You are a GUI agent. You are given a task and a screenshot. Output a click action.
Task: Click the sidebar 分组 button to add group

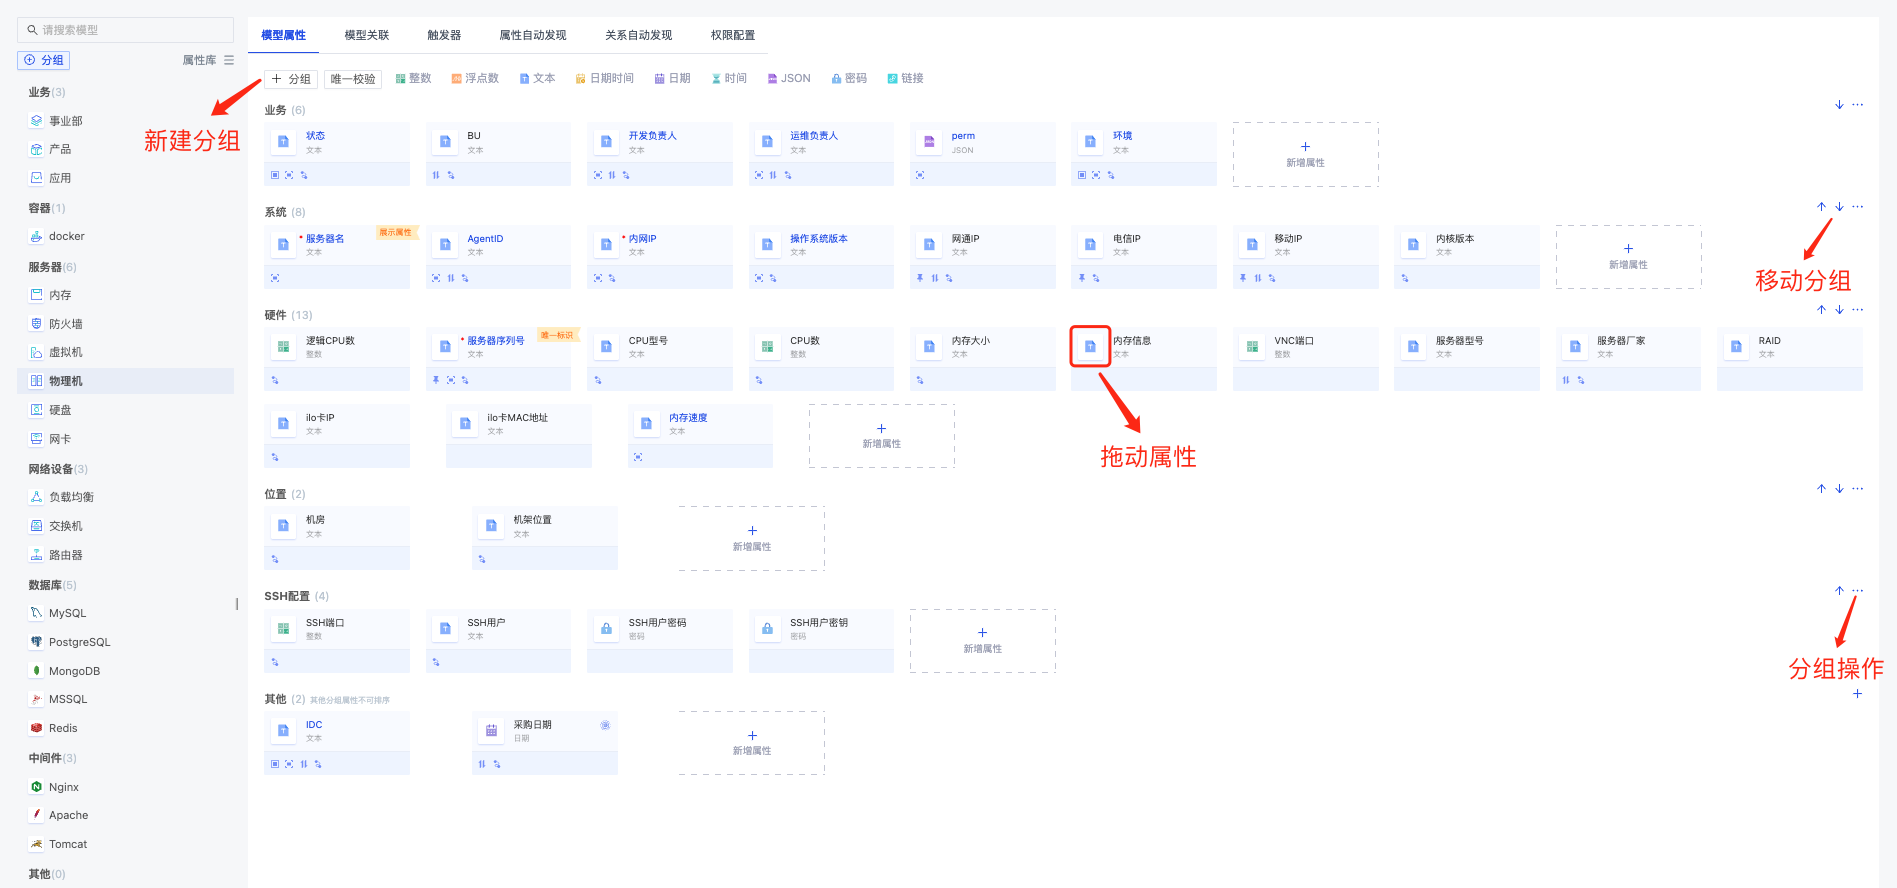coord(44,60)
